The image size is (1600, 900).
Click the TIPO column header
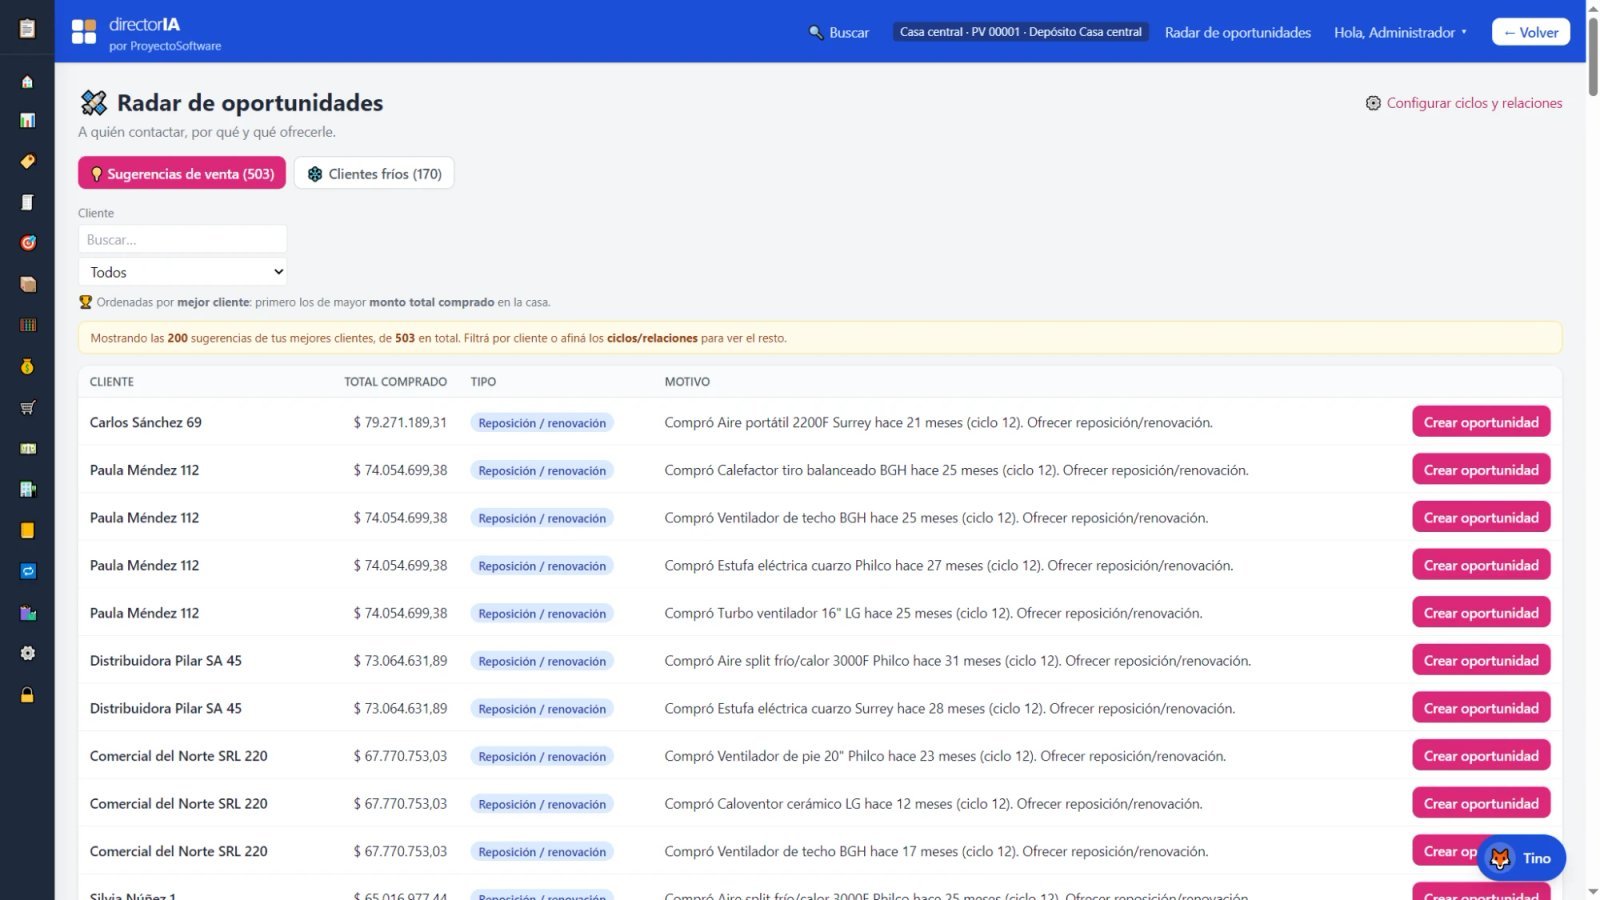[483, 382]
